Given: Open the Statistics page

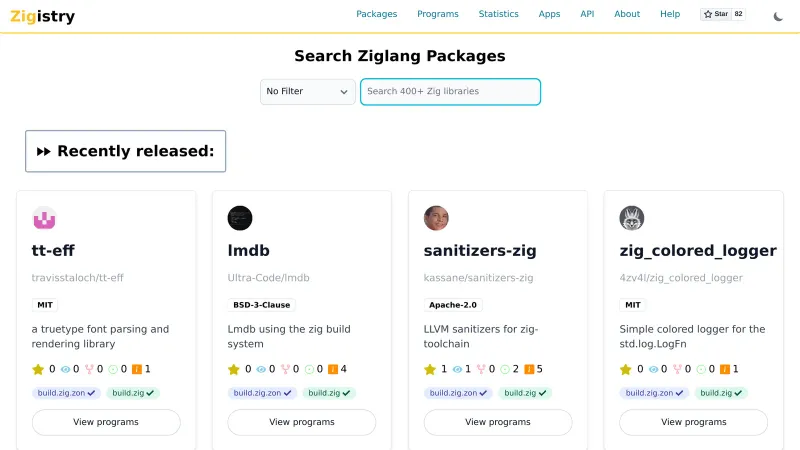Looking at the screenshot, I should pyautogui.click(x=498, y=14).
